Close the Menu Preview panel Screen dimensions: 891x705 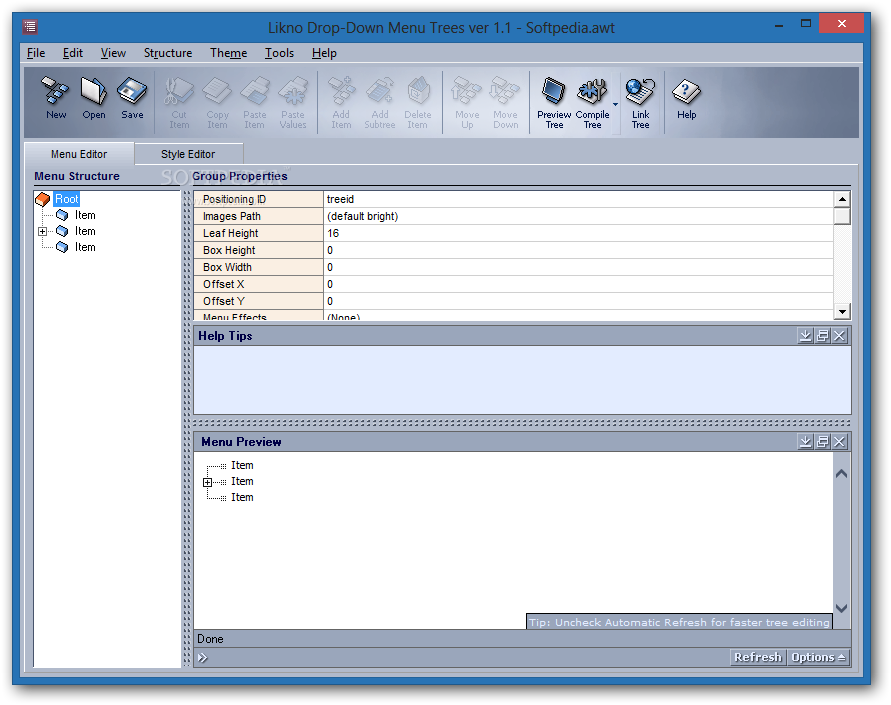point(839,441)
